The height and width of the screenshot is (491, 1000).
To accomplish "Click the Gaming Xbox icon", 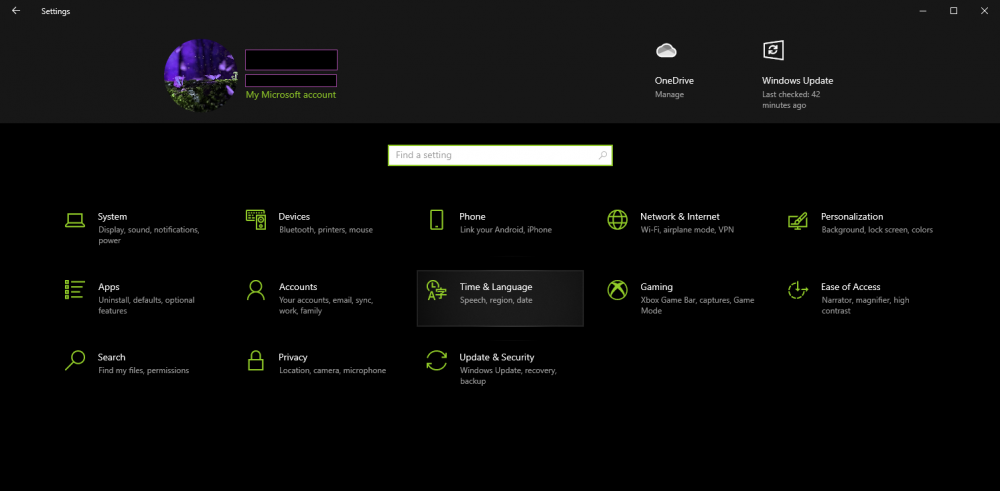I will [x=617, y=290].
